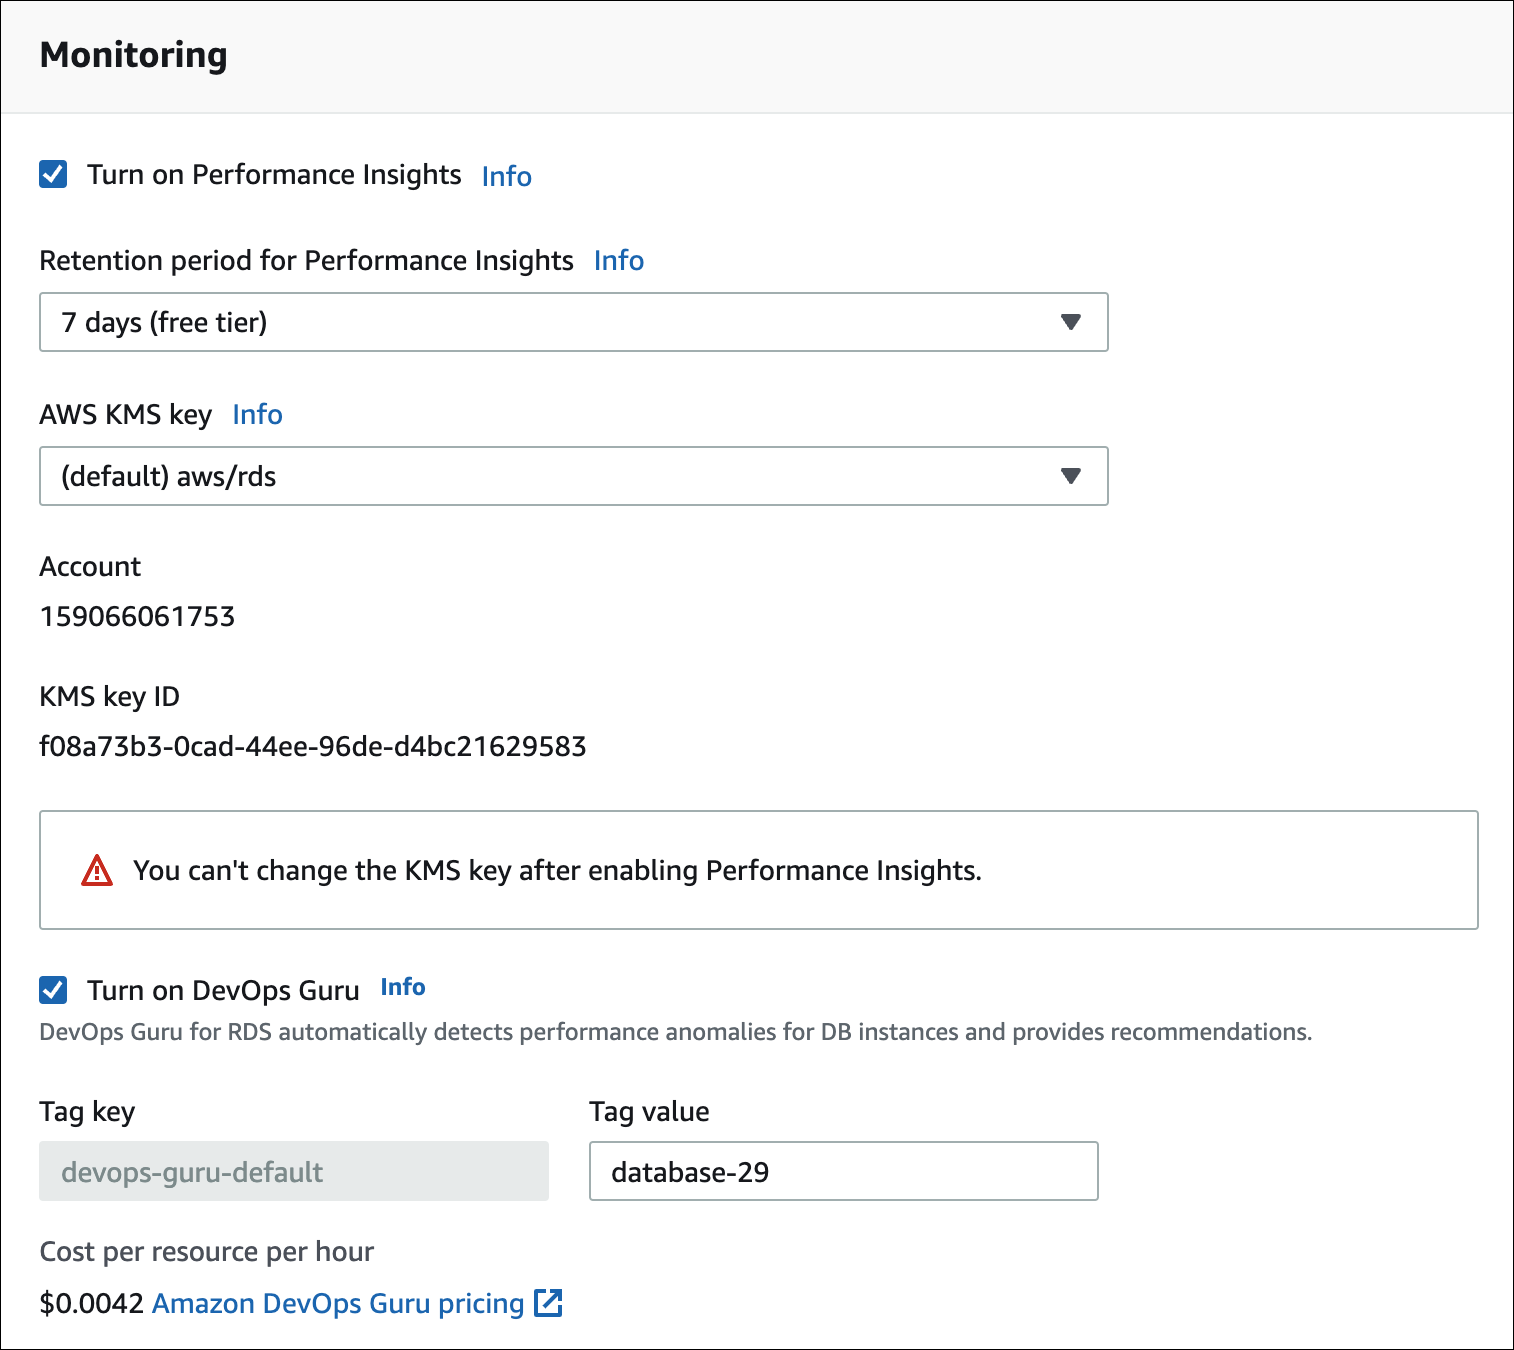Expand the AWS KMS key dropdown
The height and width of the screenshot is (1350, 1514).
pyautogui.click(x=573, y=476)
